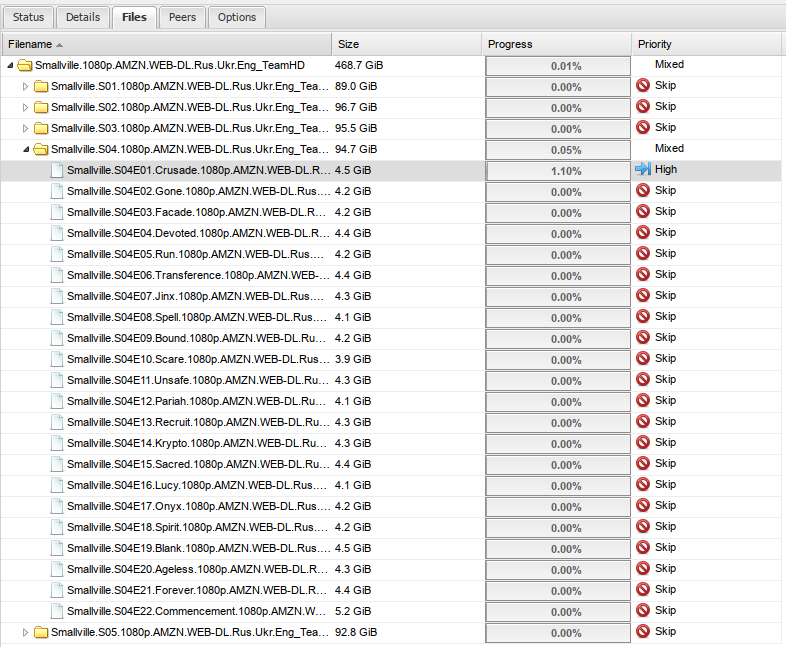
Task: Click the 3.9 GiB size of S04E10
Action: click(353, 359)
